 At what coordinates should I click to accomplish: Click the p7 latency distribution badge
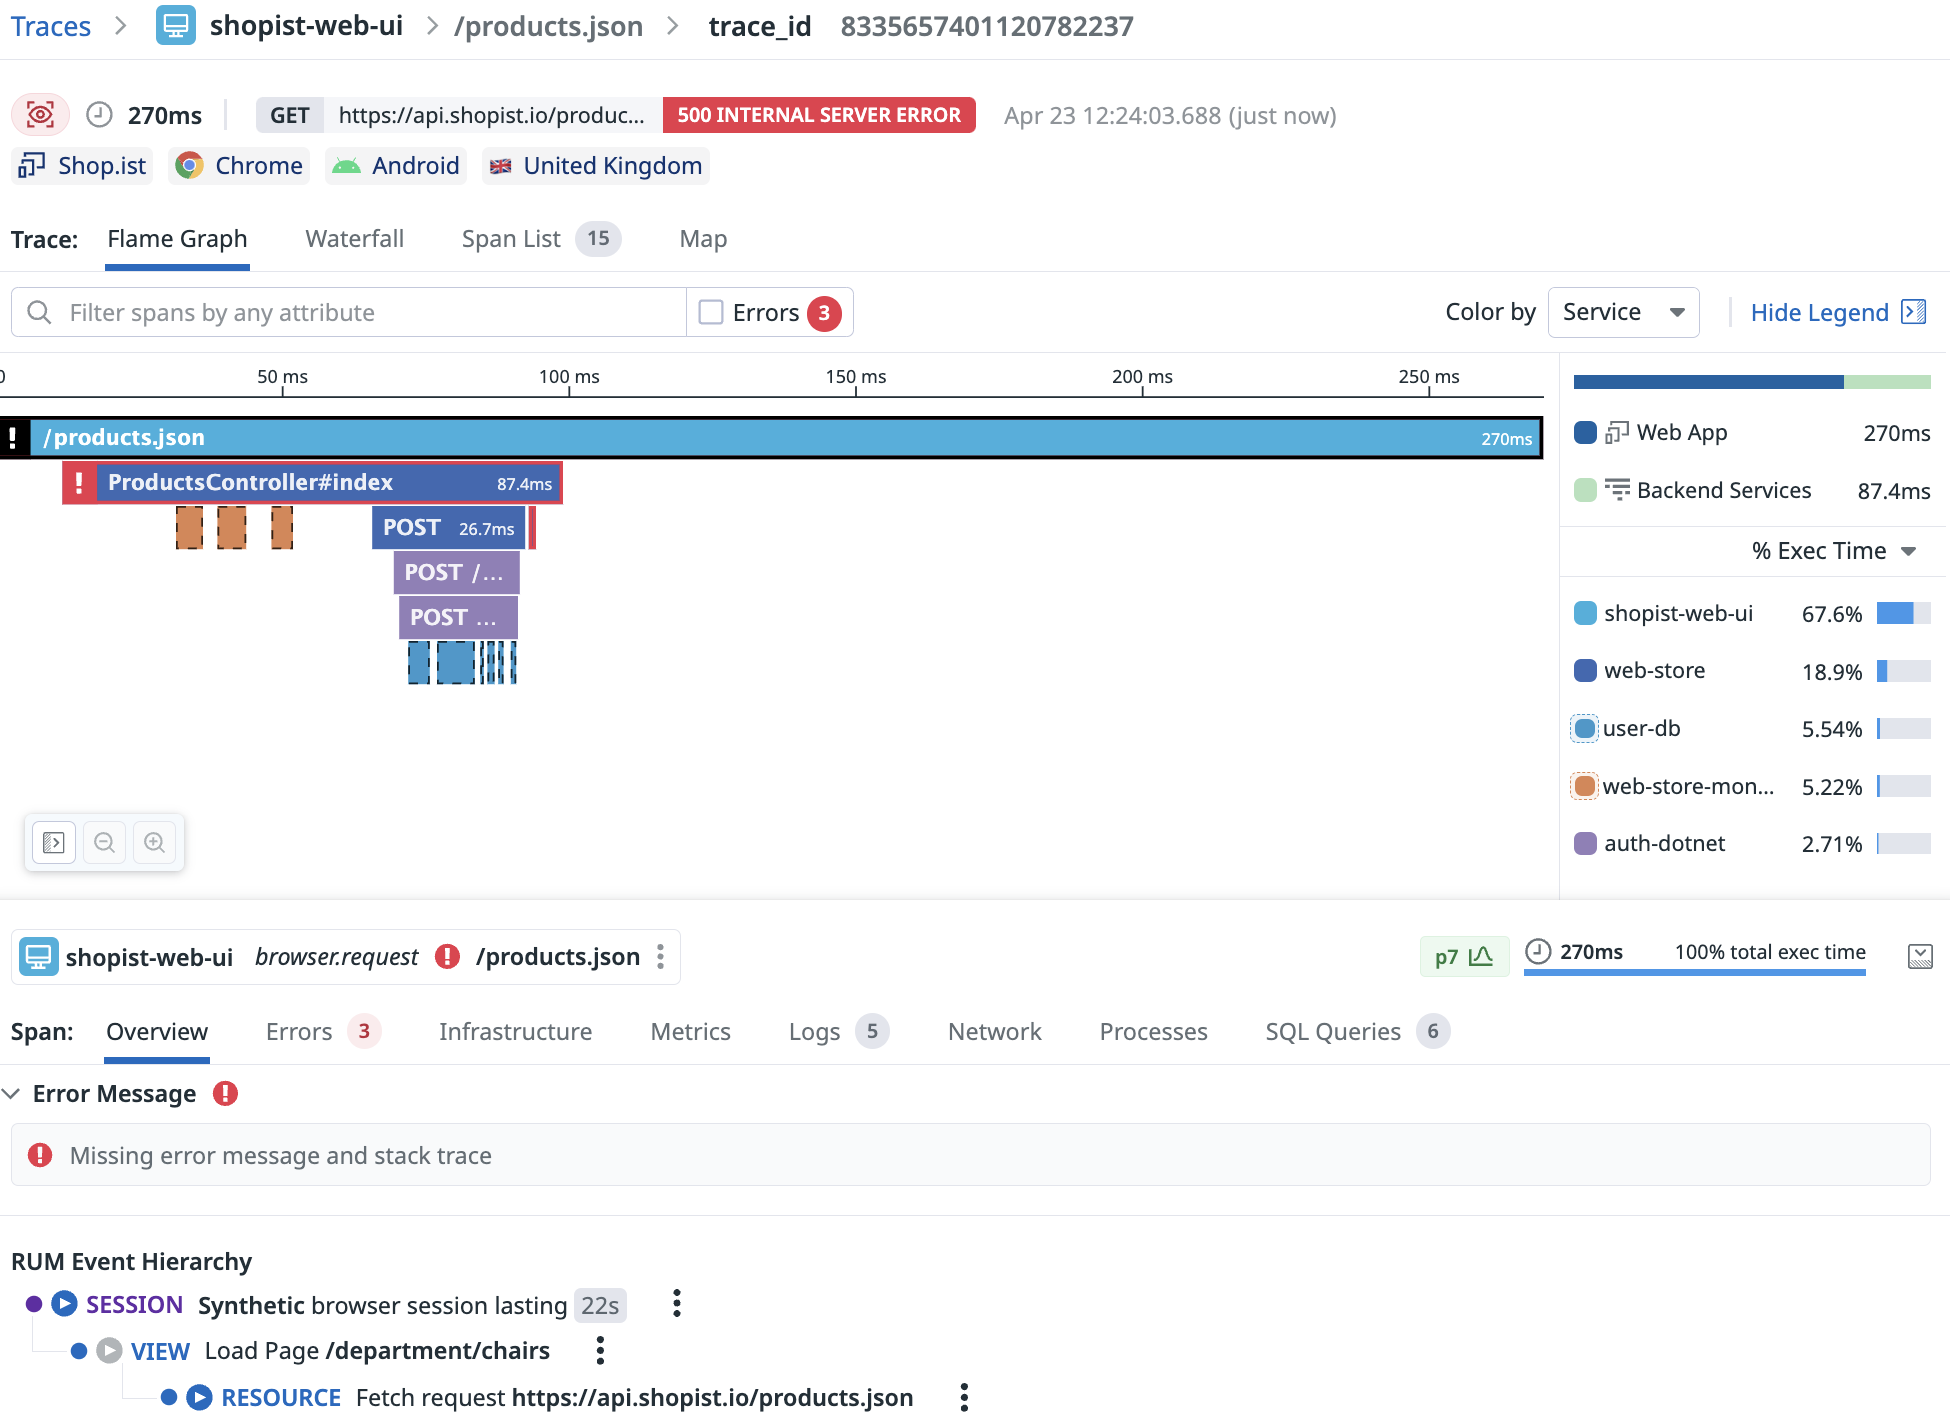tap(1463, 957)
